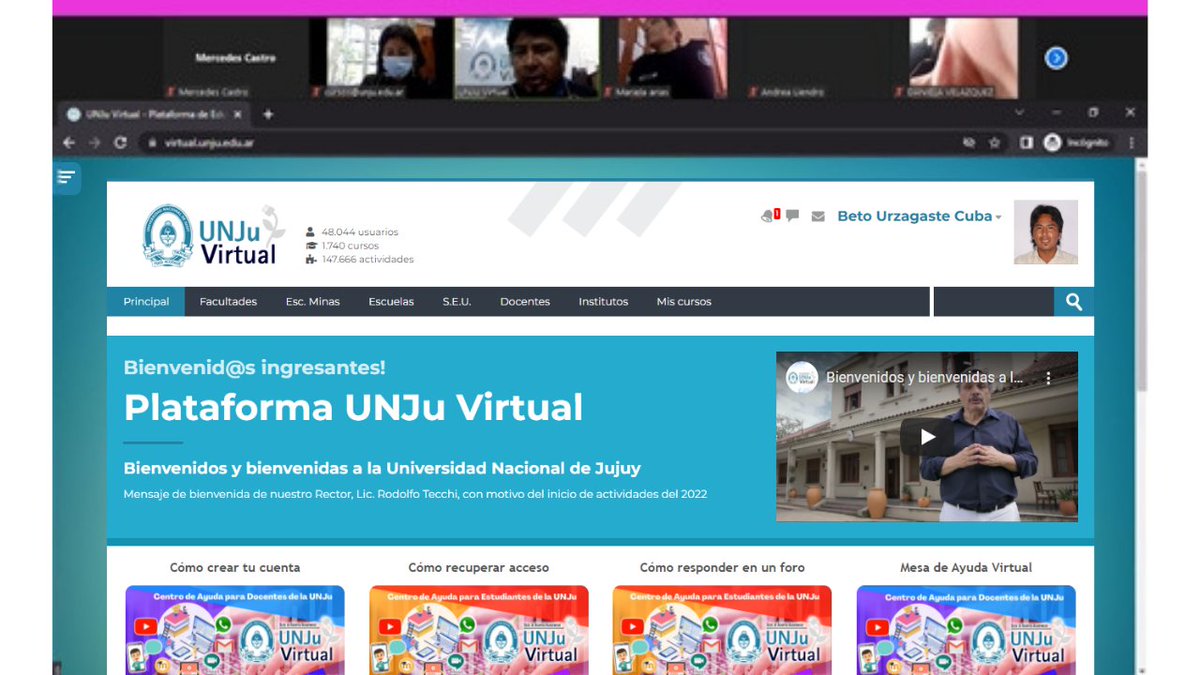Open the Facultades menu
Viewport: 1200px width, 675px height.
pyautogui.click(x=228, y=301)
